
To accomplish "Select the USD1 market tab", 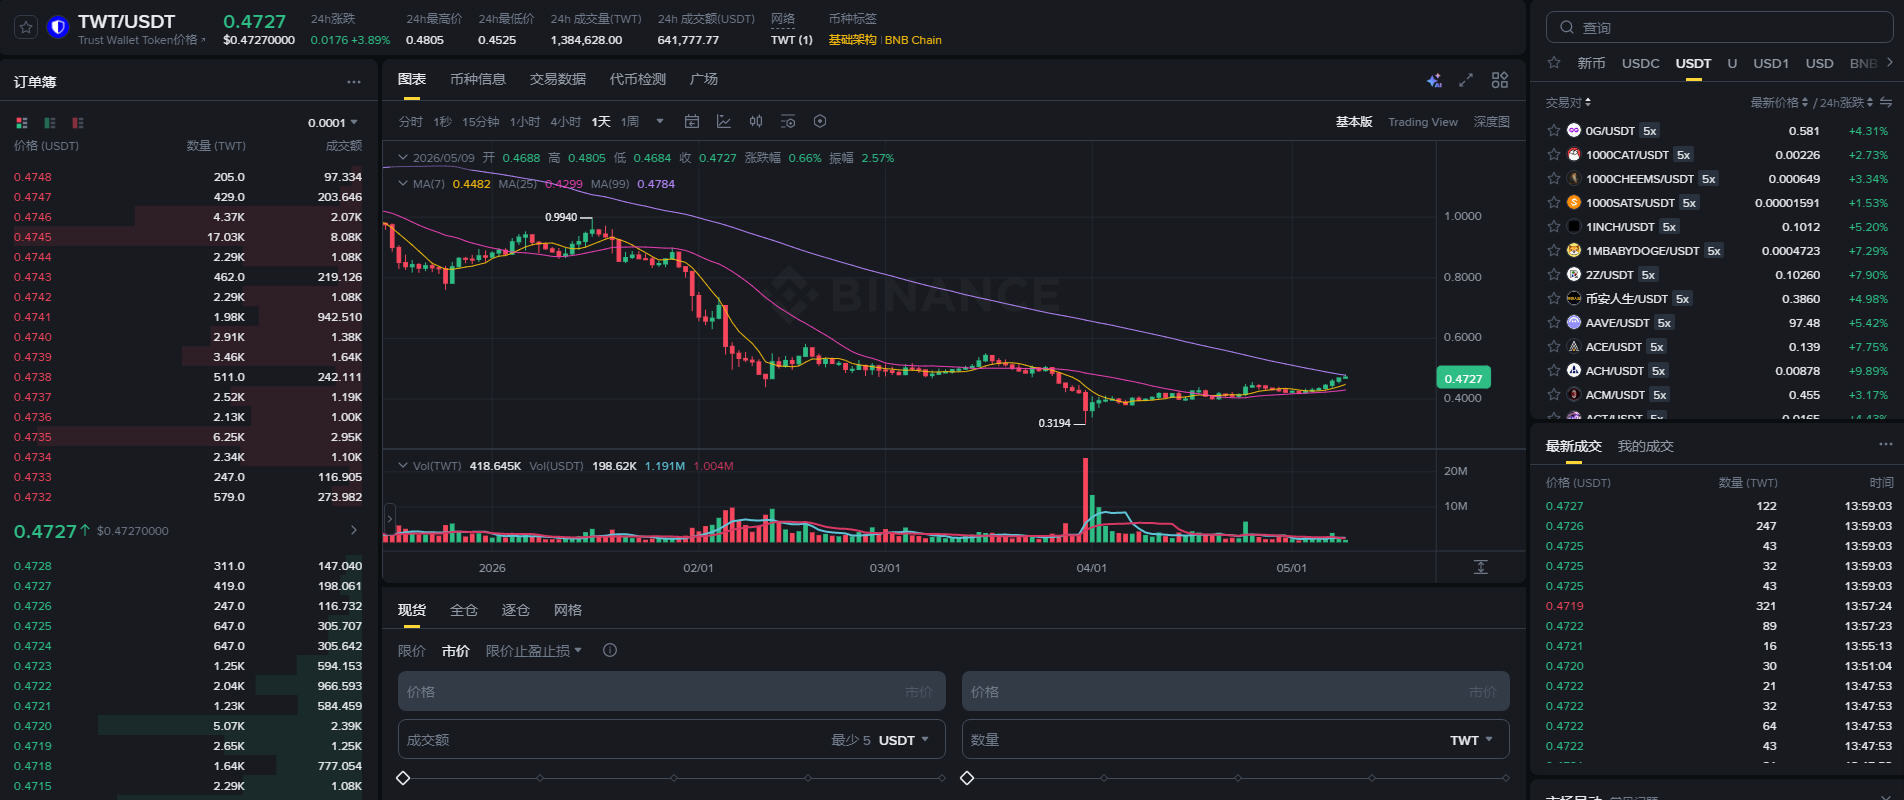I will 1771,63.
